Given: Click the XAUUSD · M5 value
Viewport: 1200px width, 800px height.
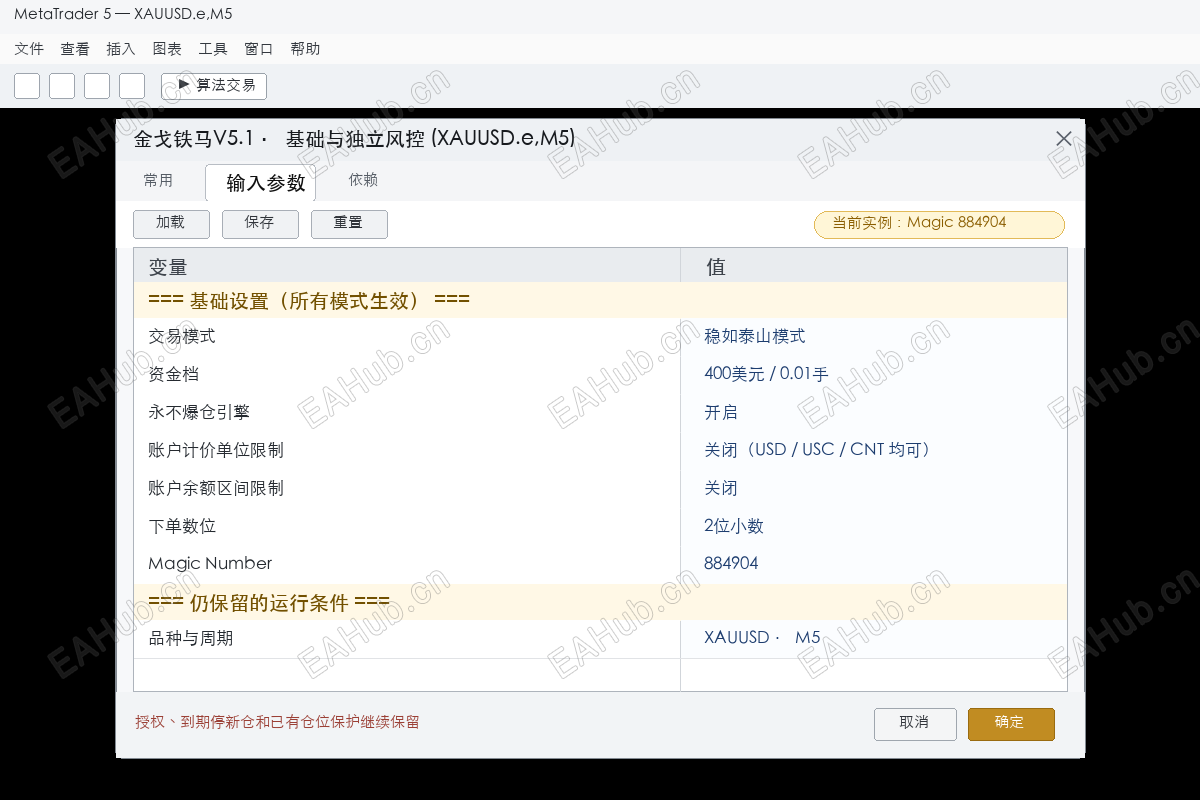Looking at the screenshot, I should (x=762, y=638).
